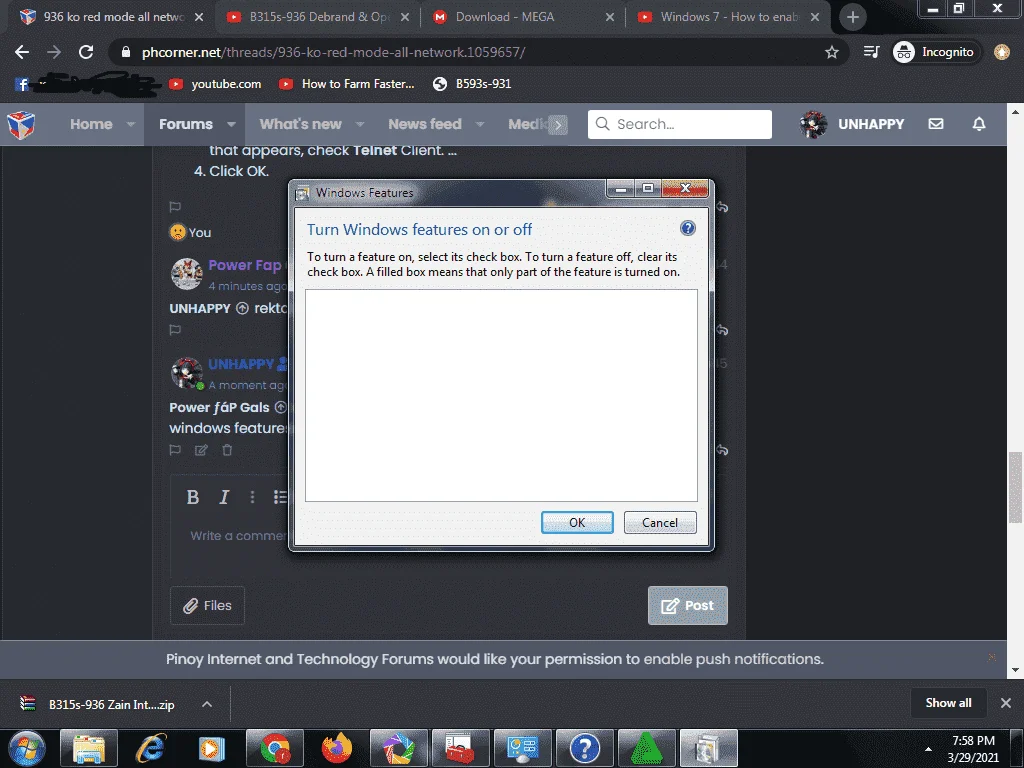The width and height of the screenshot is (1024, 768).
Task: Expand the News feed dropdown arrow
Action: (x=480, y=124)
